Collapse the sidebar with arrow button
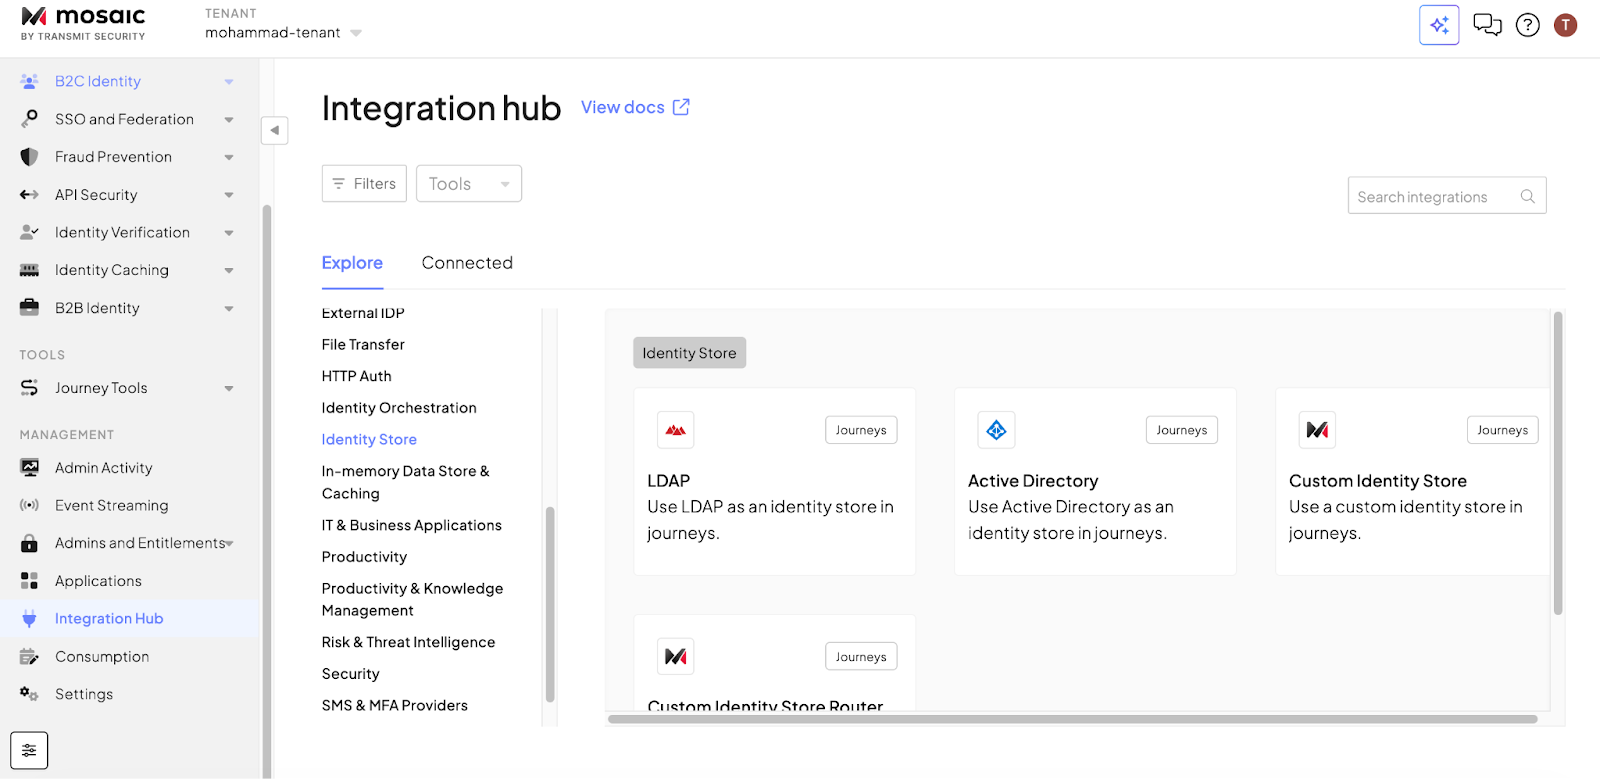This screenshot has width=1600, height=779. click(274, 130)
